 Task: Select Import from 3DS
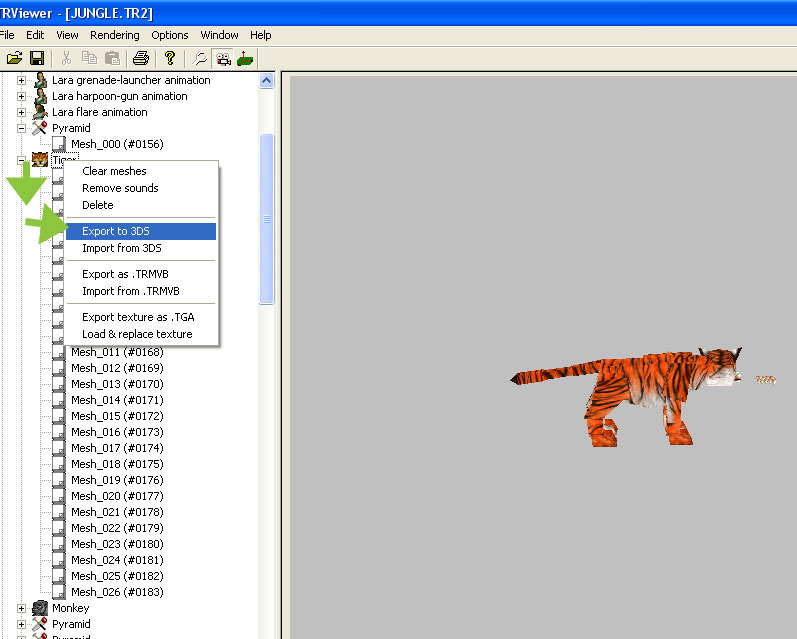pyautogui.click(x=141, y=248)
